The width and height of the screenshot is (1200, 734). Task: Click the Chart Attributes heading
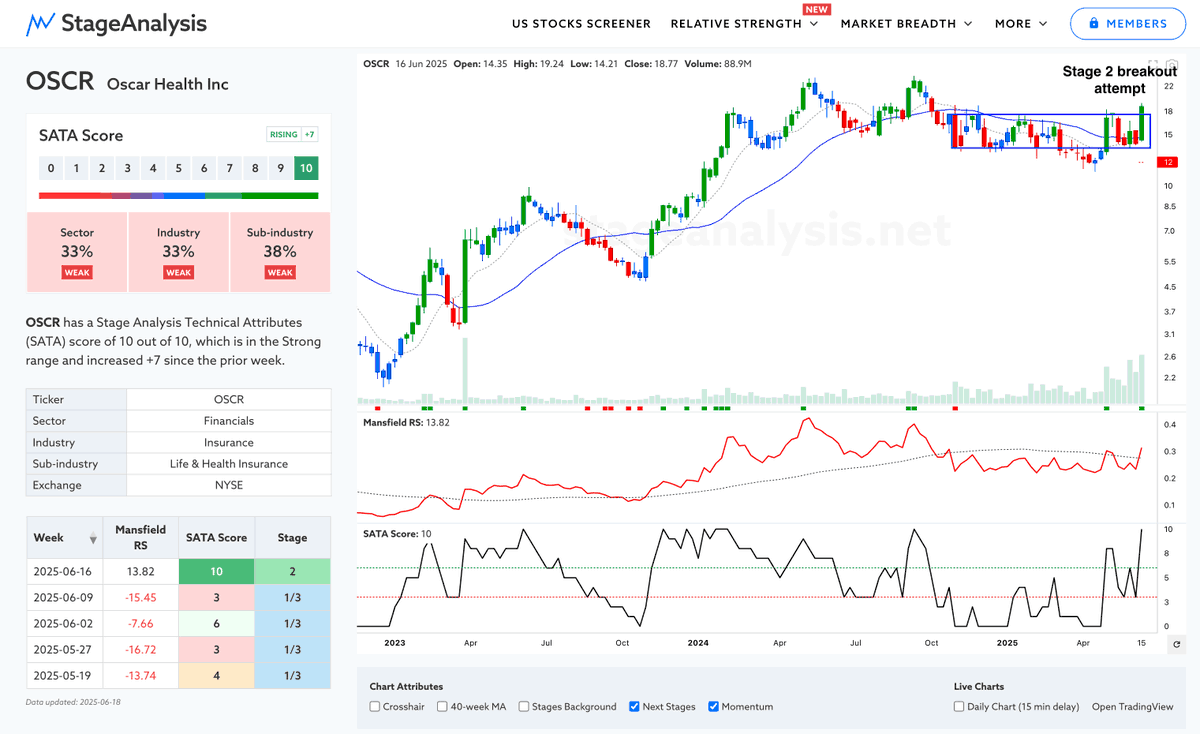click(x=406, y=687)
